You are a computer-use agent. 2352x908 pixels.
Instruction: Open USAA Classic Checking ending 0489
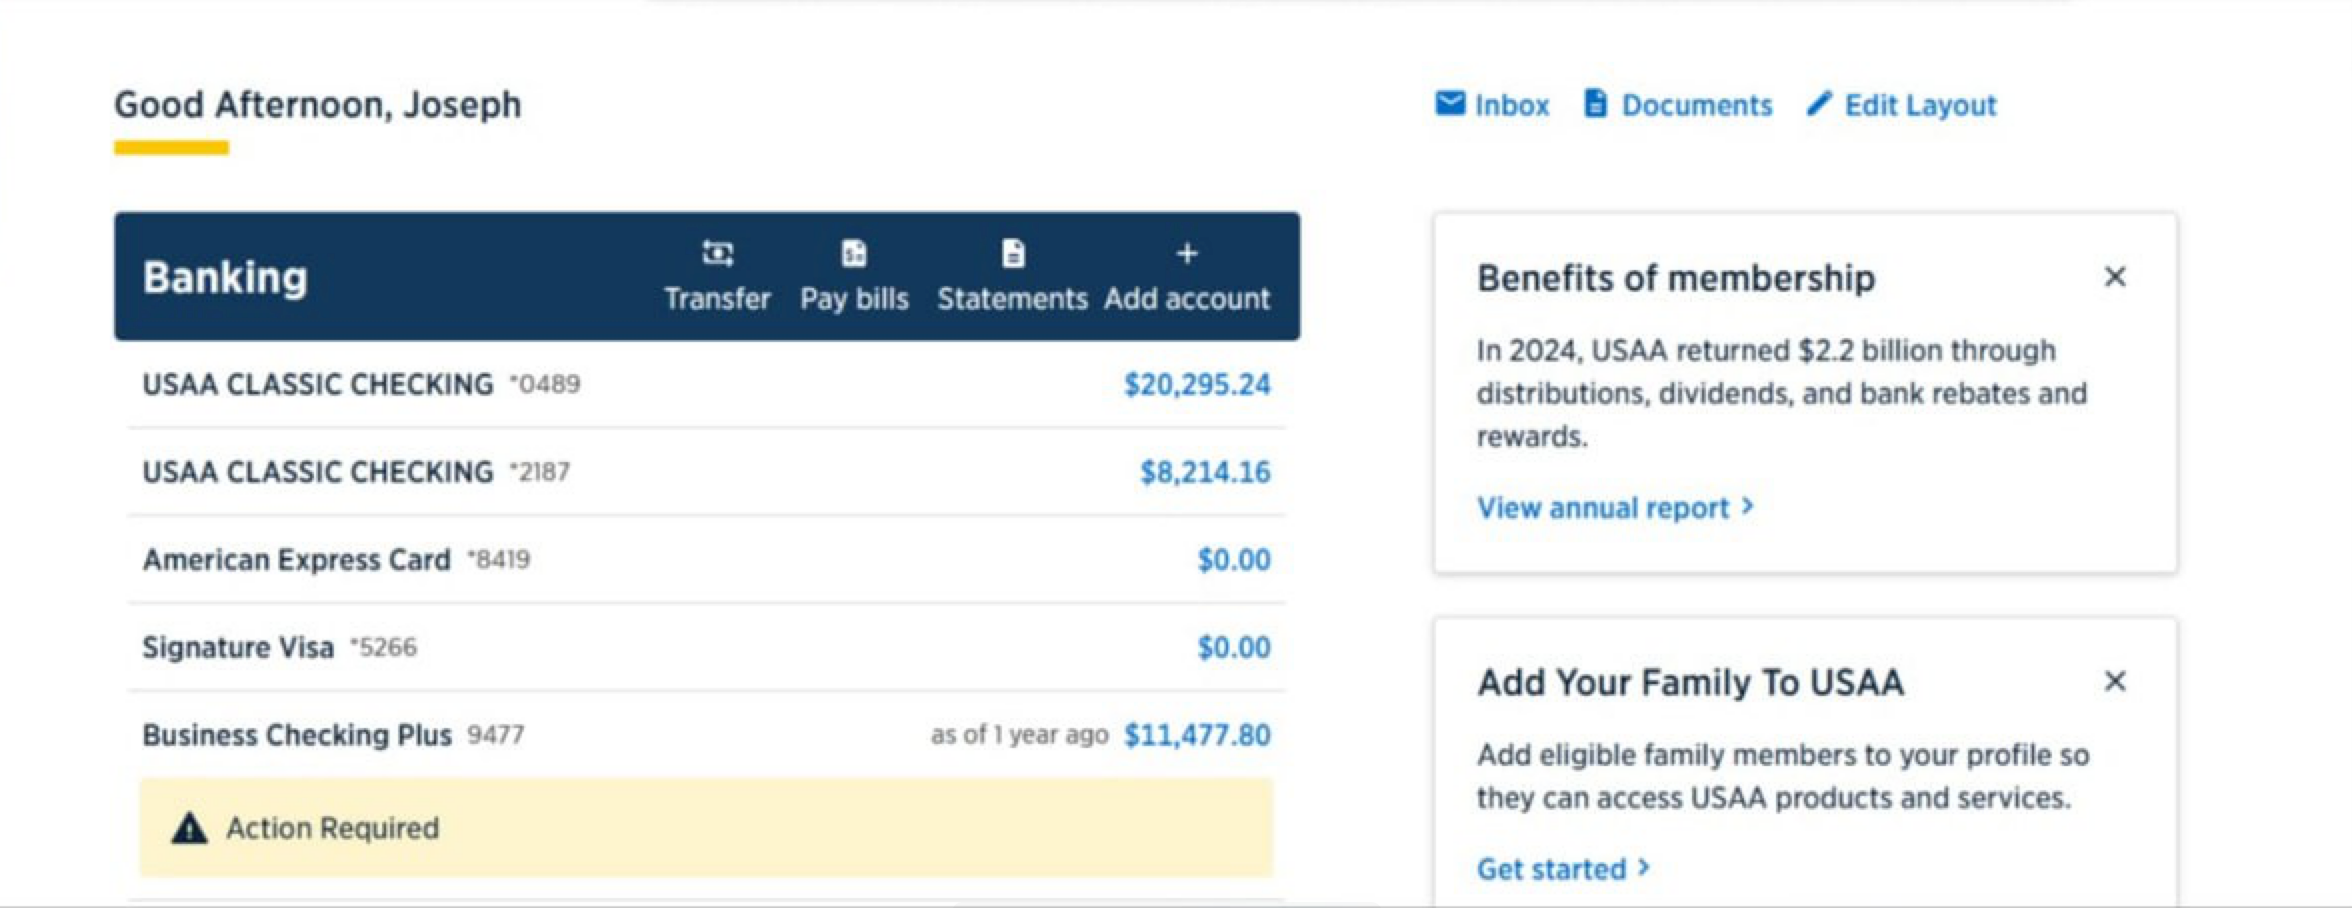[x=318, y=385]
